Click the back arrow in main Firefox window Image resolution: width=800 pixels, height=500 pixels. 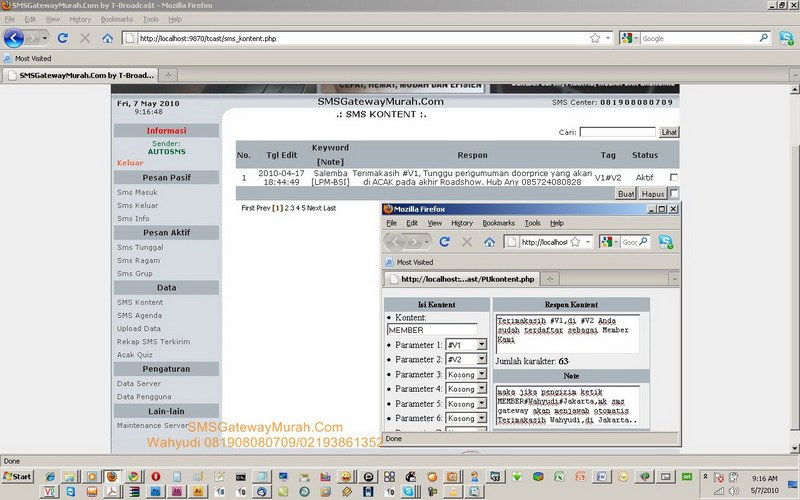[x=13, y=38]
